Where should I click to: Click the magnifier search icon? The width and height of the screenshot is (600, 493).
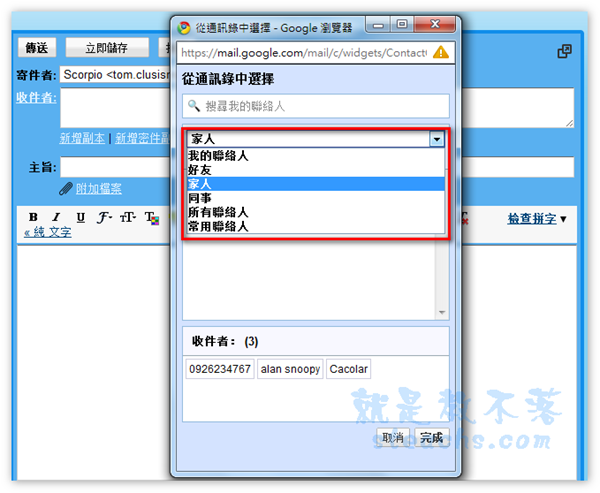coord(194,106)
